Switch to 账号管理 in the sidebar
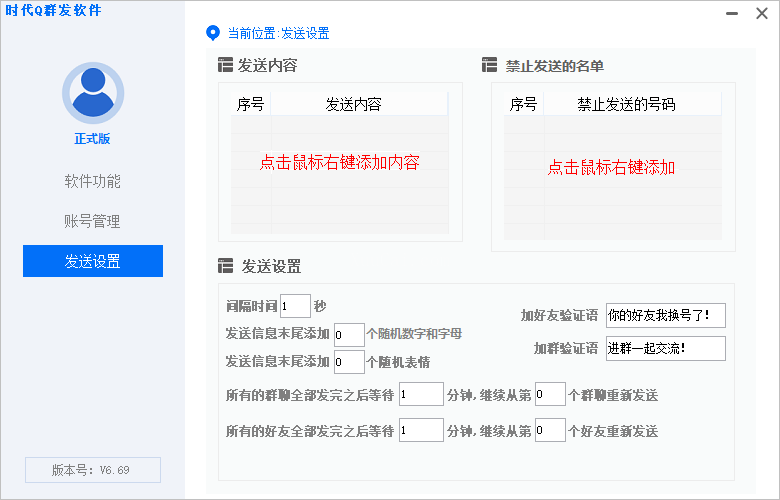Screen dimensions: 780x500 pos(92,221)
